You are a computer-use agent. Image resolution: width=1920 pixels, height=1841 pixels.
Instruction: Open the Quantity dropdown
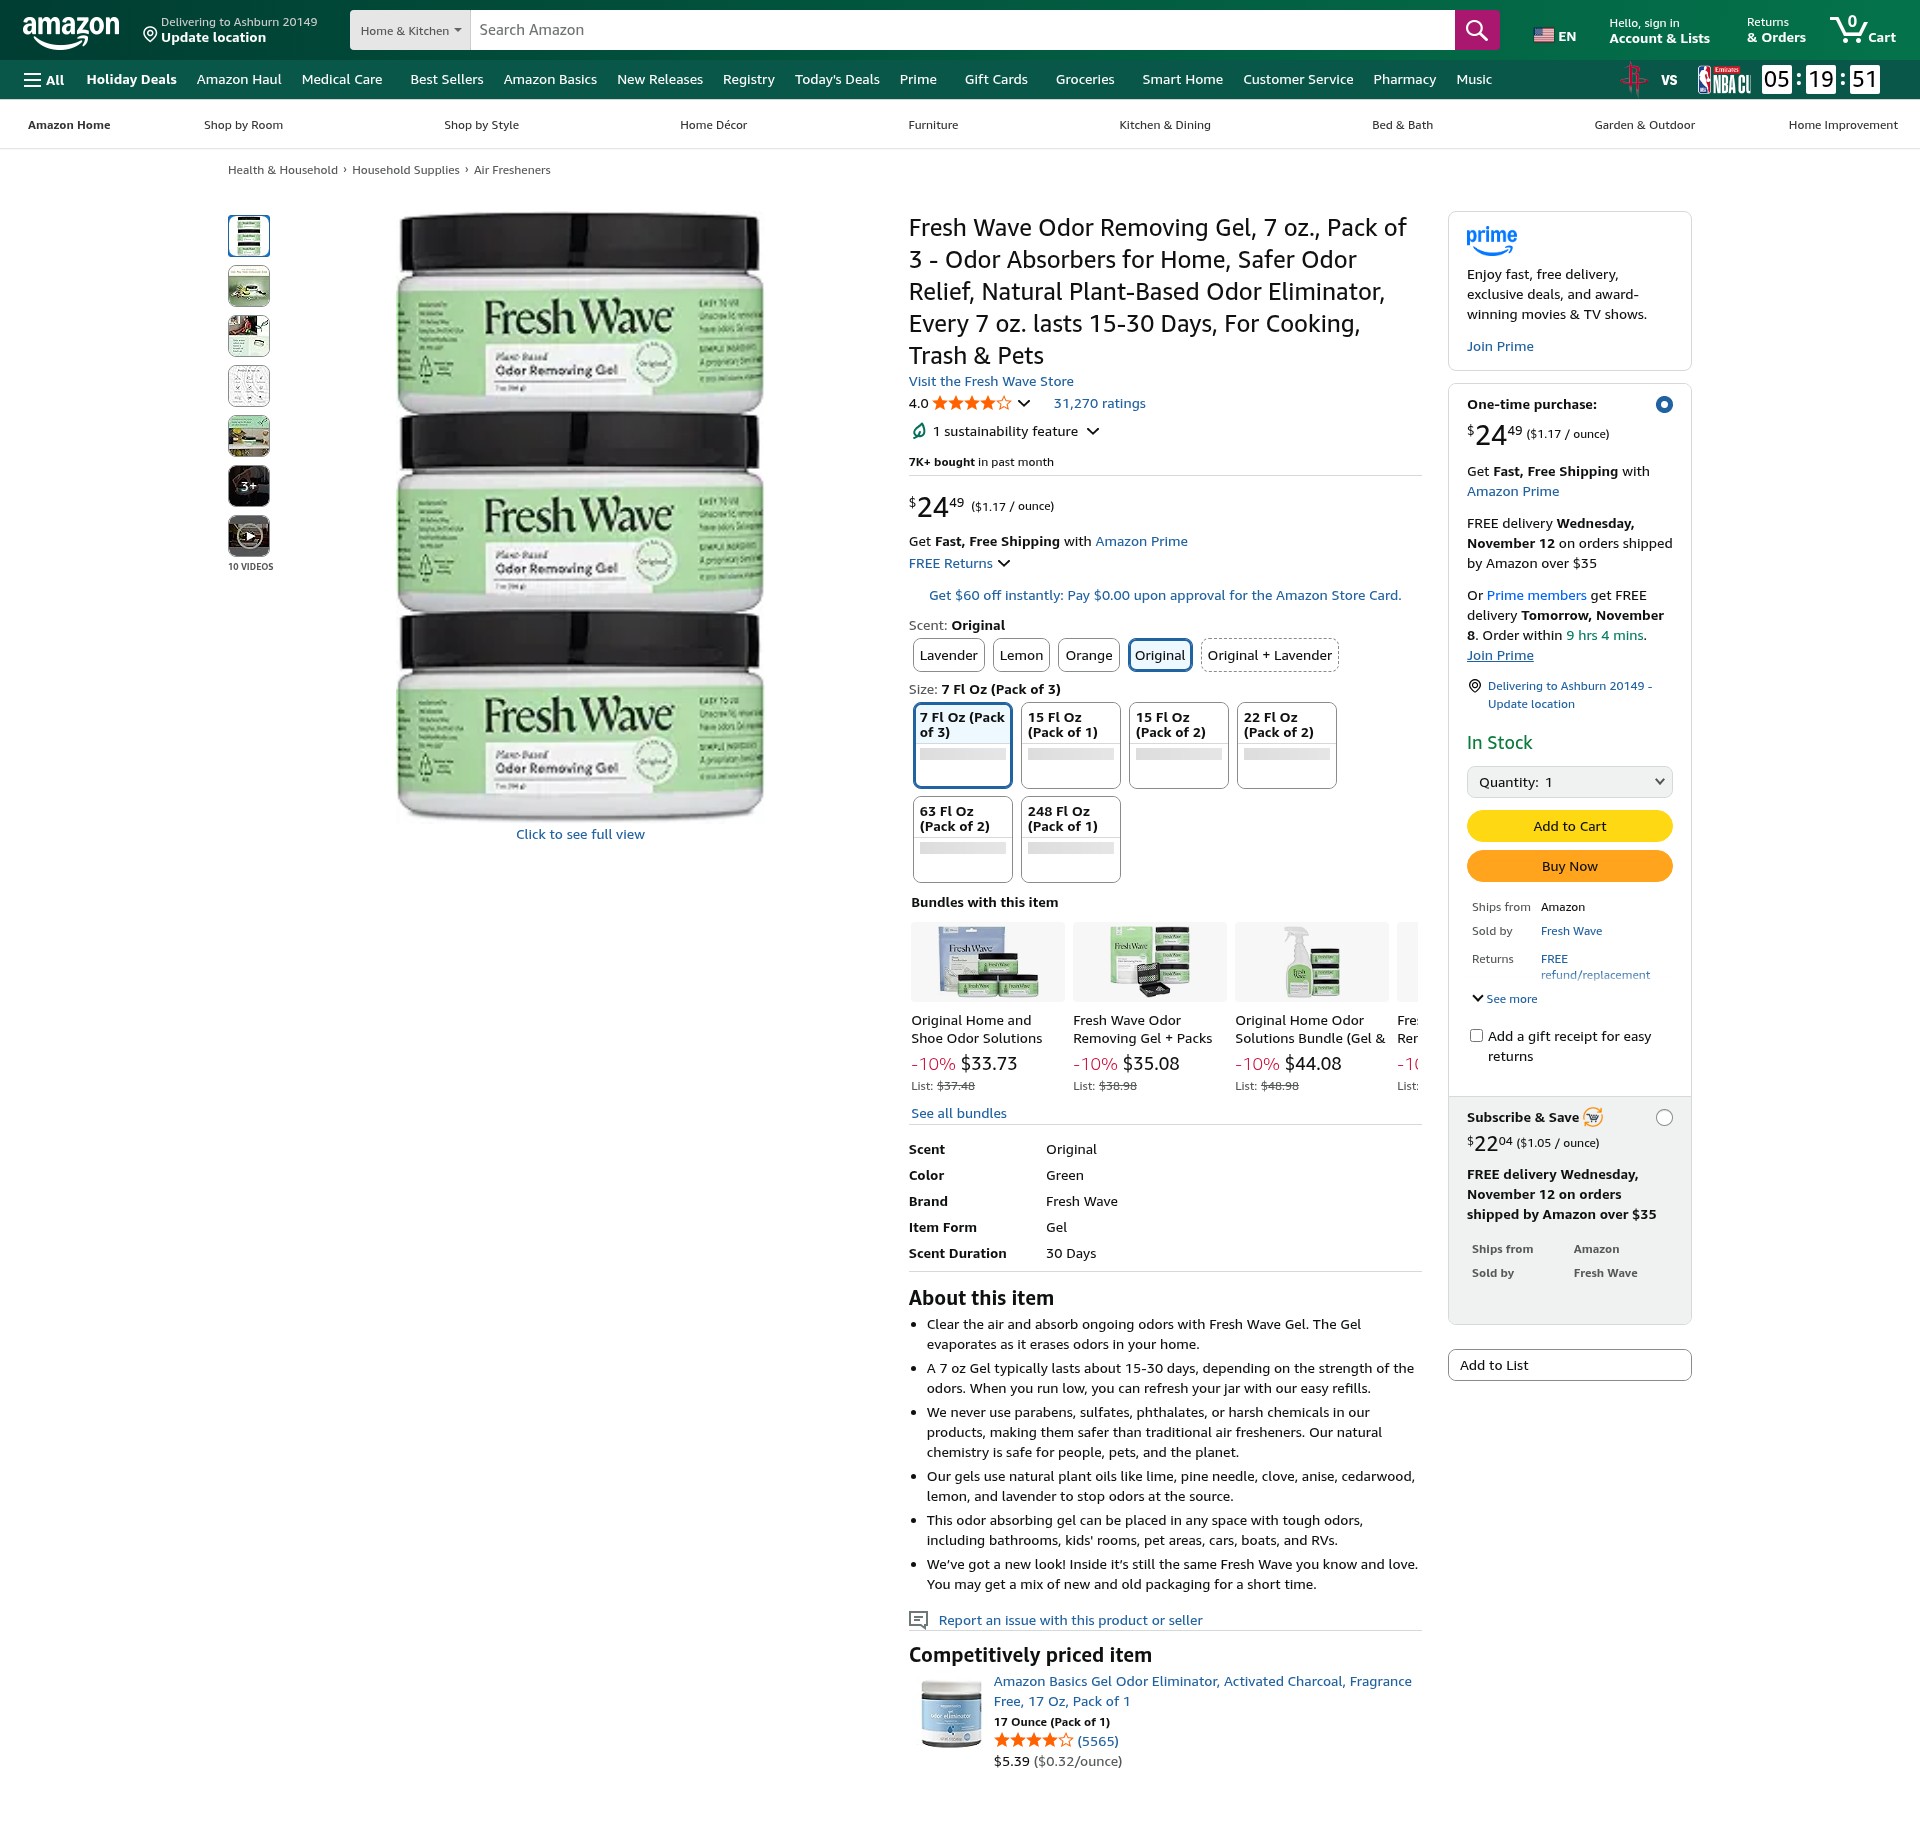click(1570, 782)
